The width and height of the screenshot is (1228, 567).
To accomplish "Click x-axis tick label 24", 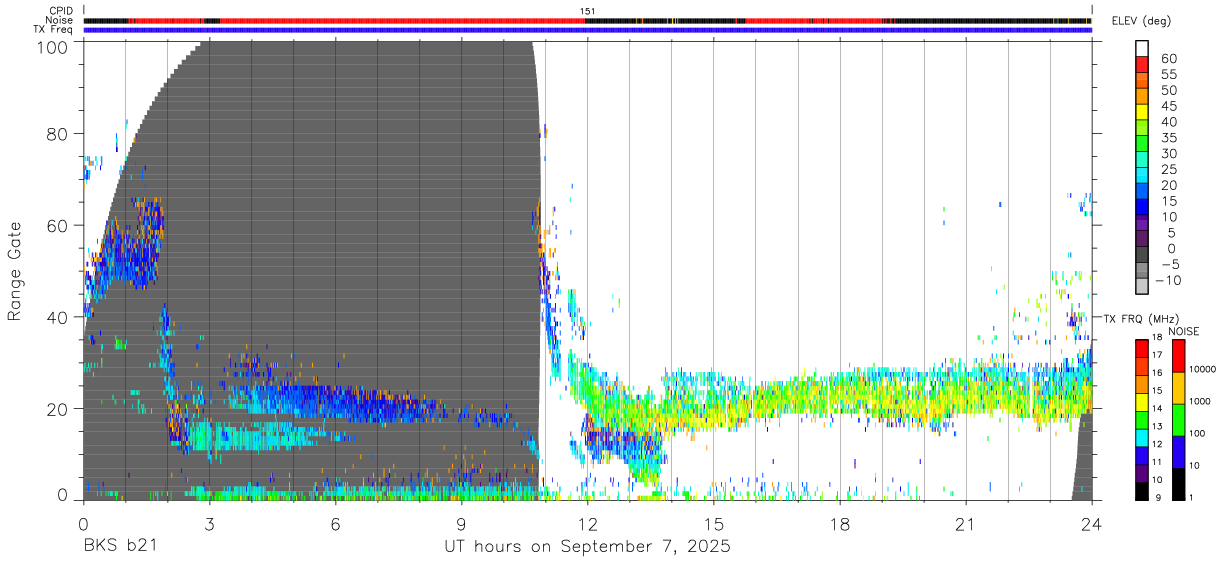I will [x=1091, y=524].
